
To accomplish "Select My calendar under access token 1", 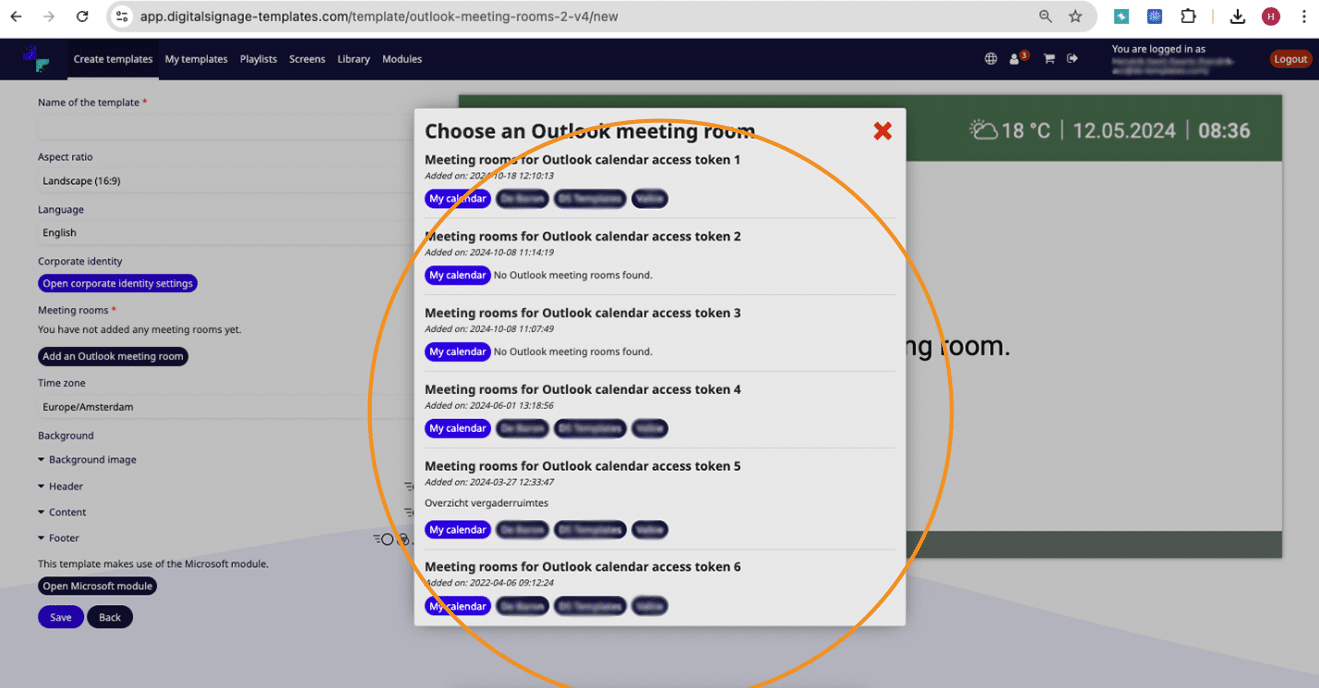I will (457, 199).
